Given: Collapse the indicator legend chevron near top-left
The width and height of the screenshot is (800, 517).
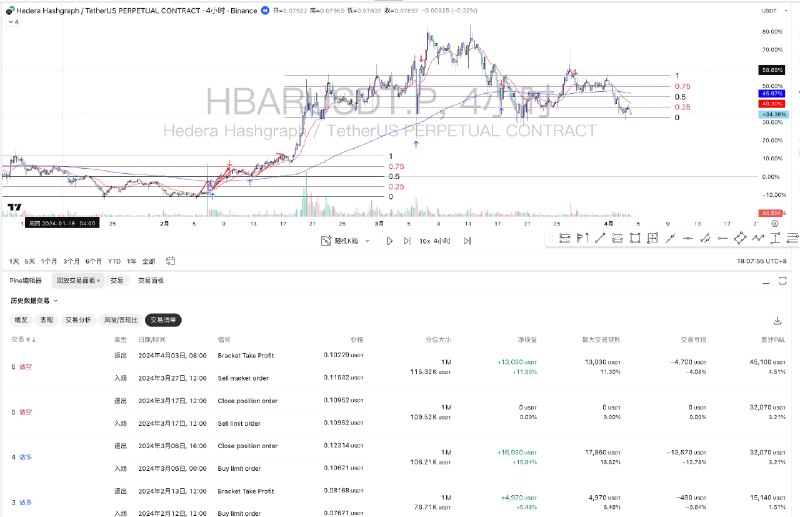Looking at the screenshot, I should [8, 21].
